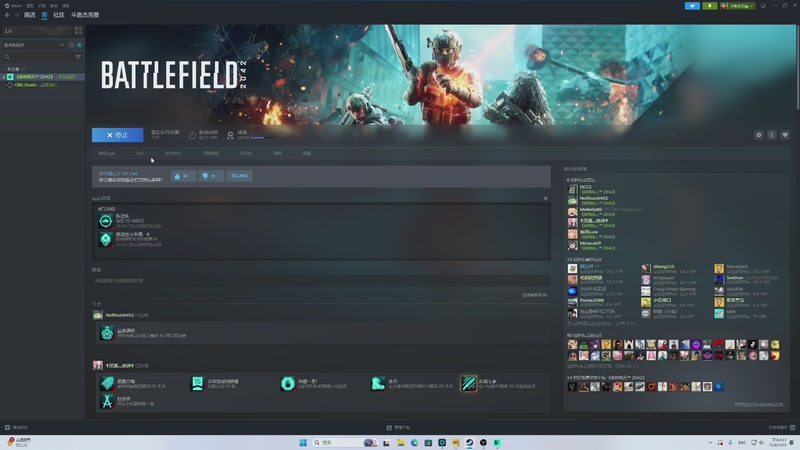Click the achievements trophy icon

pos(230,135)
